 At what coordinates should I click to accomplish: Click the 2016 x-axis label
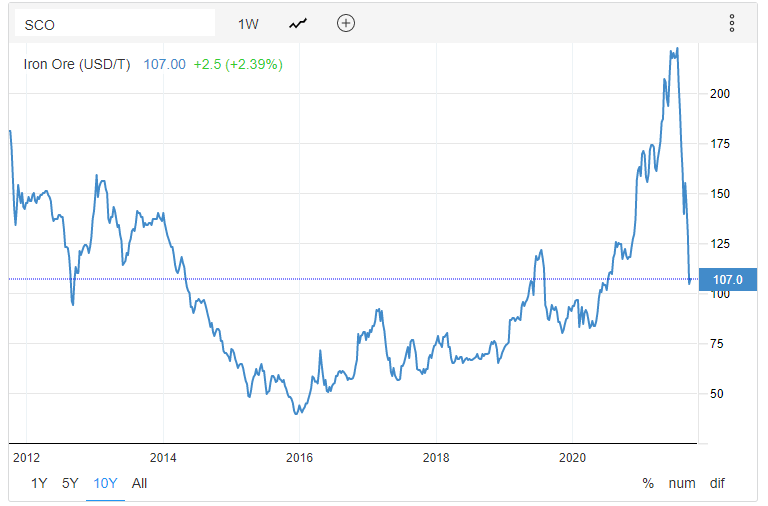click(x=299, y=458)
